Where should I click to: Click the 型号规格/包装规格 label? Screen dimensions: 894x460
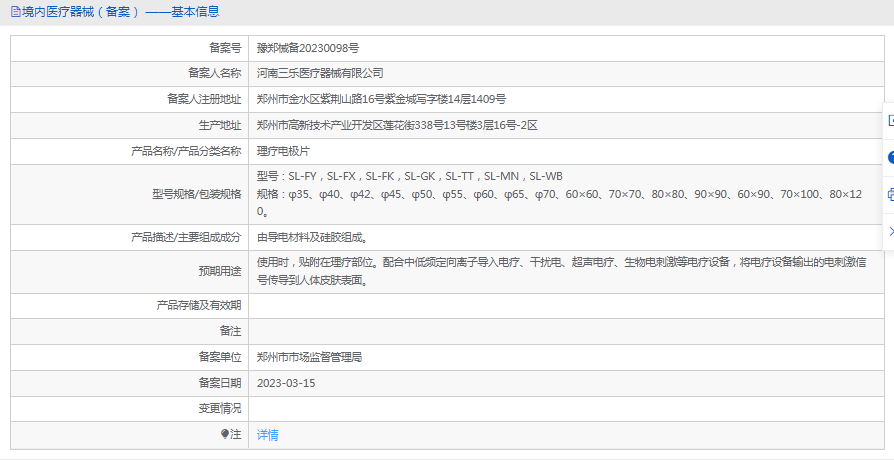pos(197,194)
